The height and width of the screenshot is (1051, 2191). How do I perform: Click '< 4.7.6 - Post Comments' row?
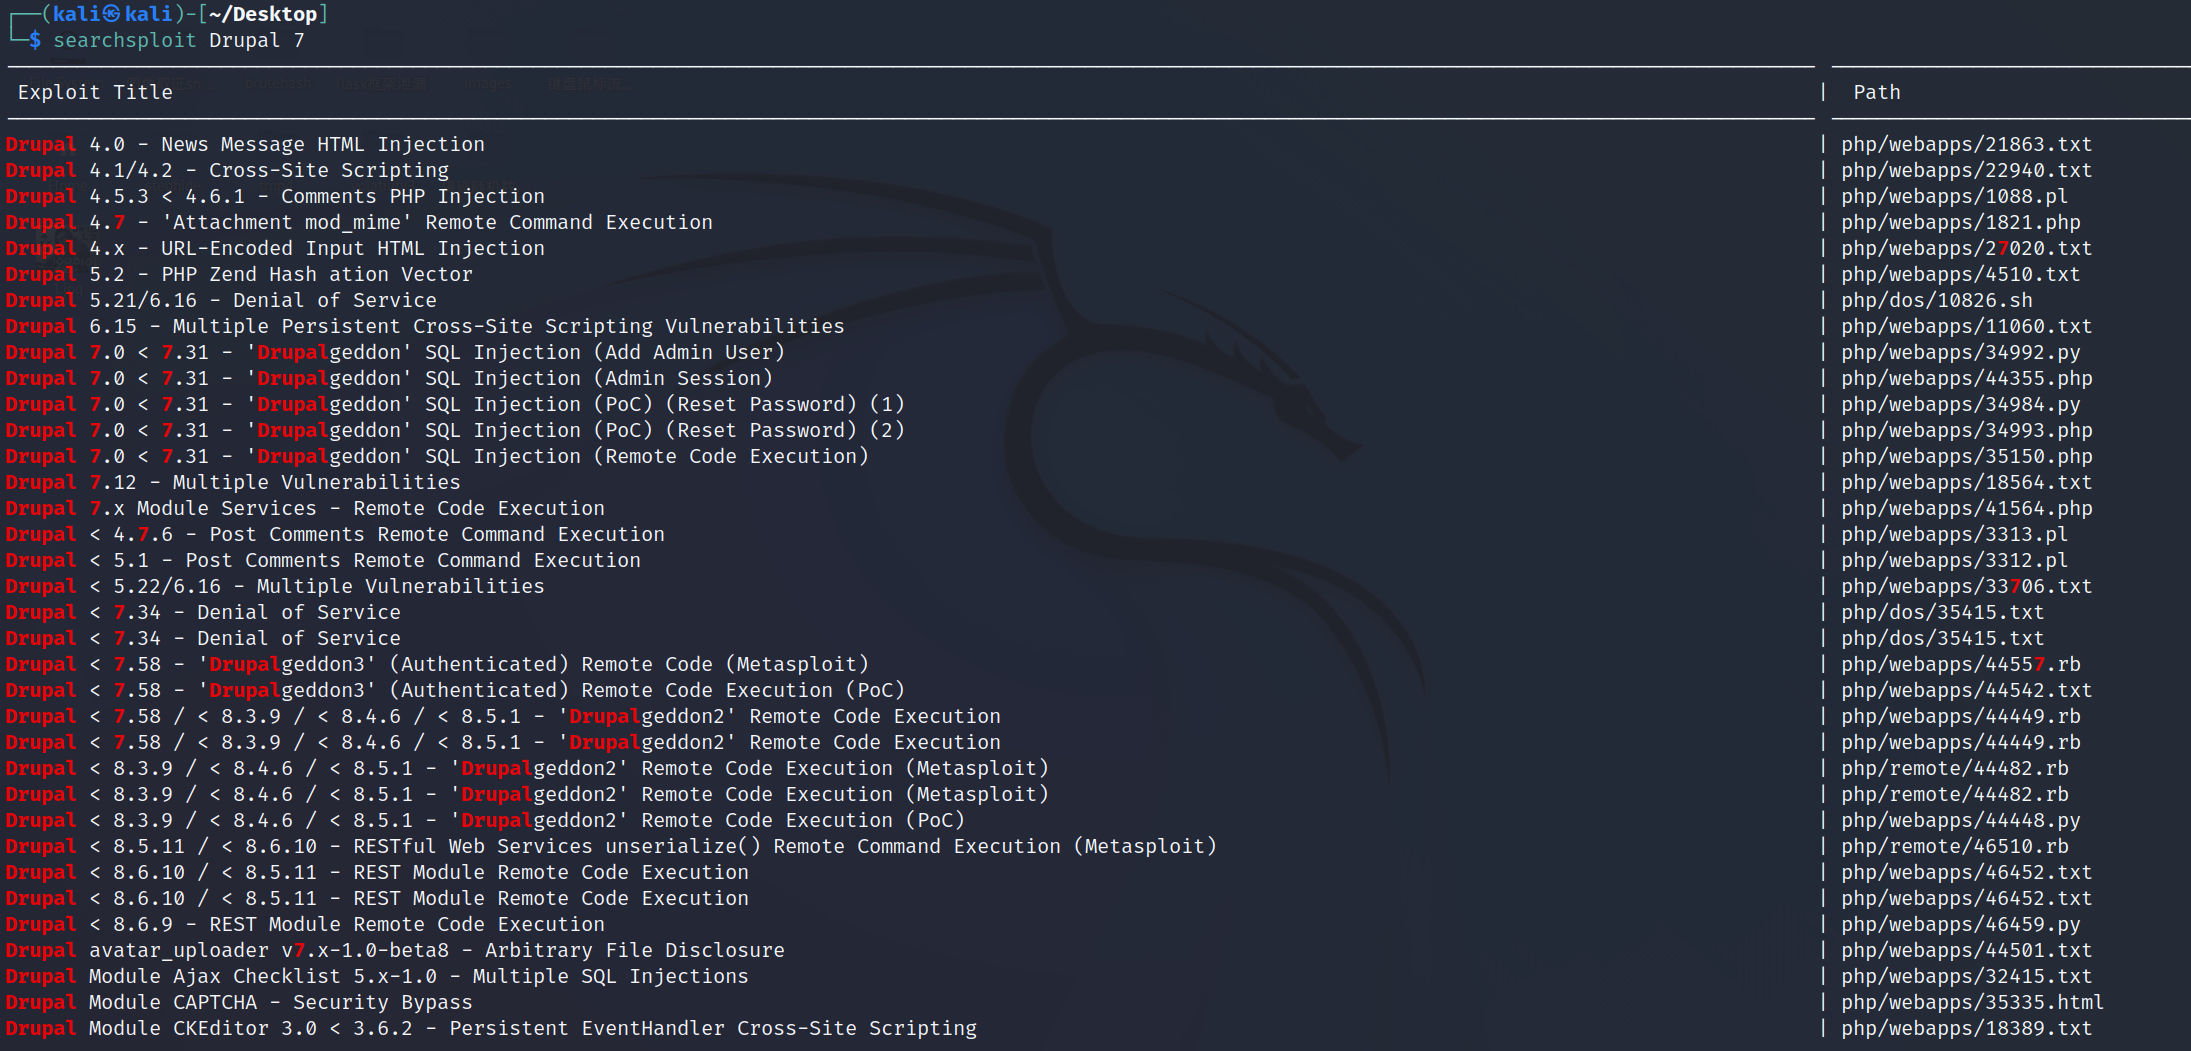pyautogui.click(x=335, y=534)
